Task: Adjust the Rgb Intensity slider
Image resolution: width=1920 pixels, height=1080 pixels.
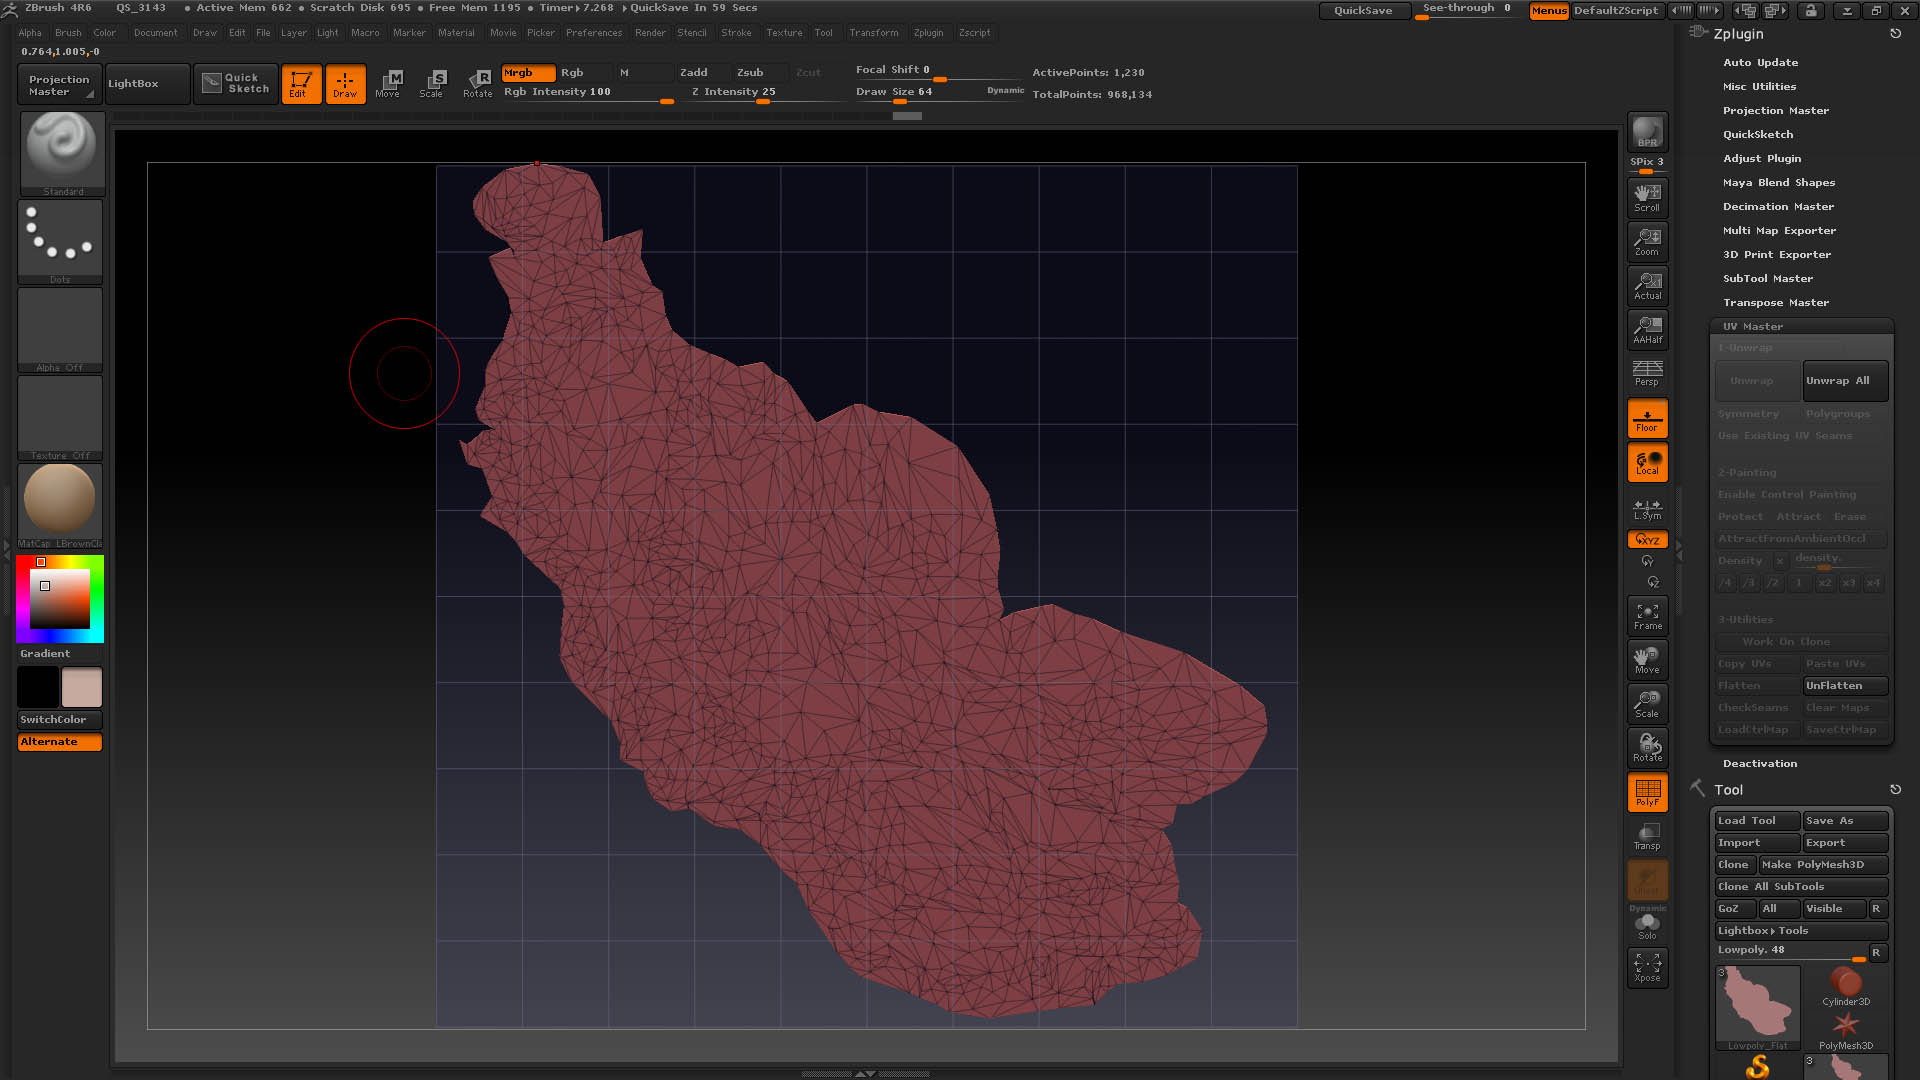Action: pyautogui.click(x=588, y=92)
